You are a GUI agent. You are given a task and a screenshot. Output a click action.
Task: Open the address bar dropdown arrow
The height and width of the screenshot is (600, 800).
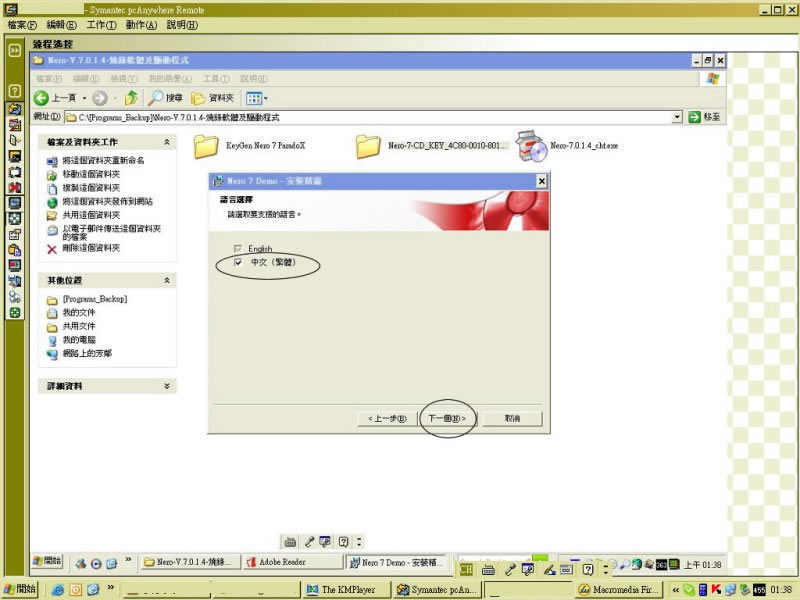pyautogui.click(x=677, y=117)
